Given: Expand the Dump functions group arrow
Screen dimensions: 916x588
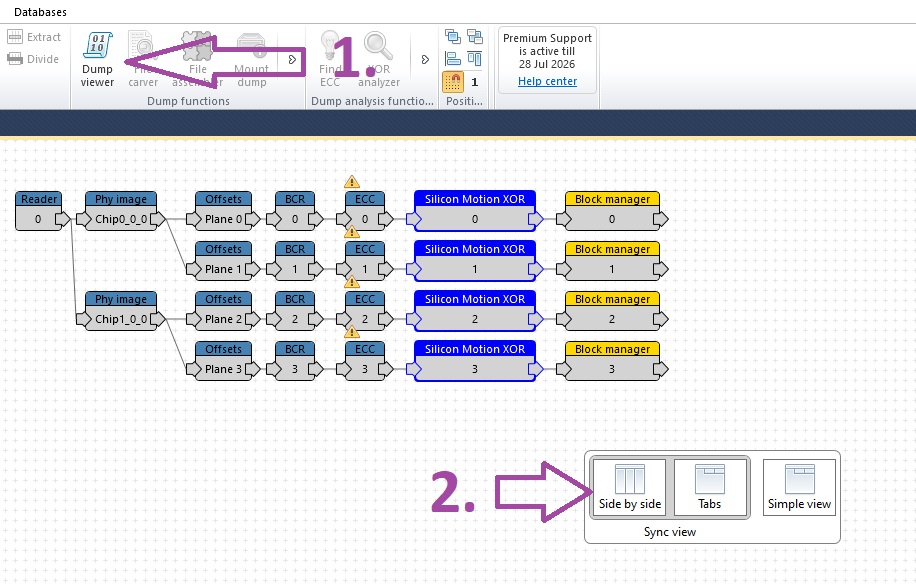Looking at the screenshot, I should (x=292, y=60).
